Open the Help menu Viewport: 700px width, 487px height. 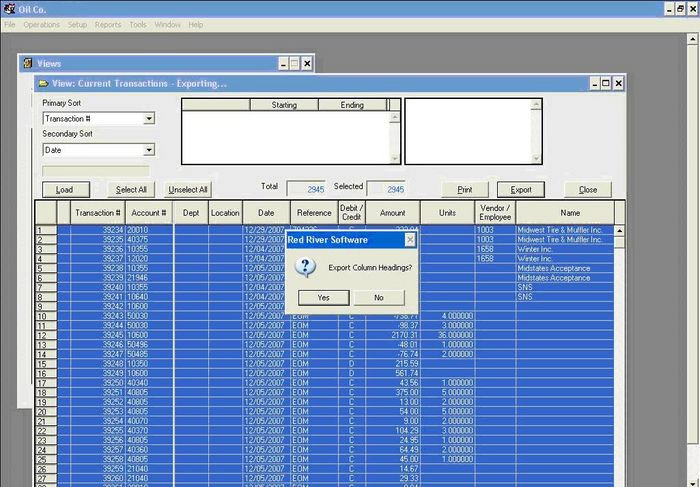(196, 25)
